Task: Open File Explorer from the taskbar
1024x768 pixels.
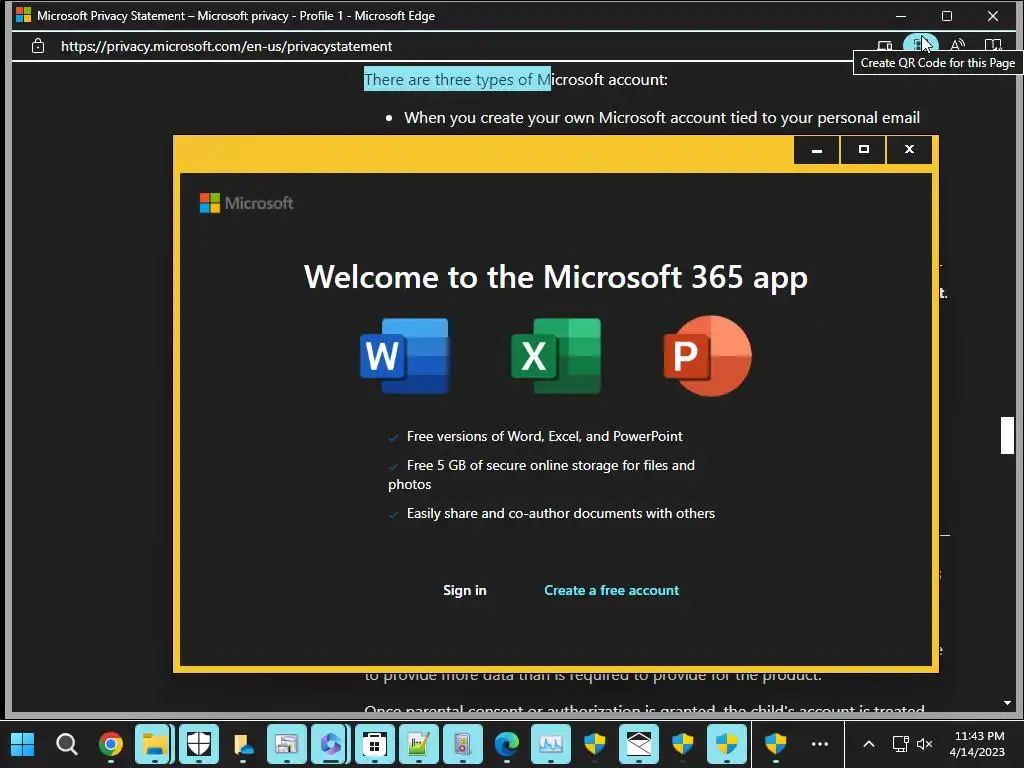Action: point(155,744)
